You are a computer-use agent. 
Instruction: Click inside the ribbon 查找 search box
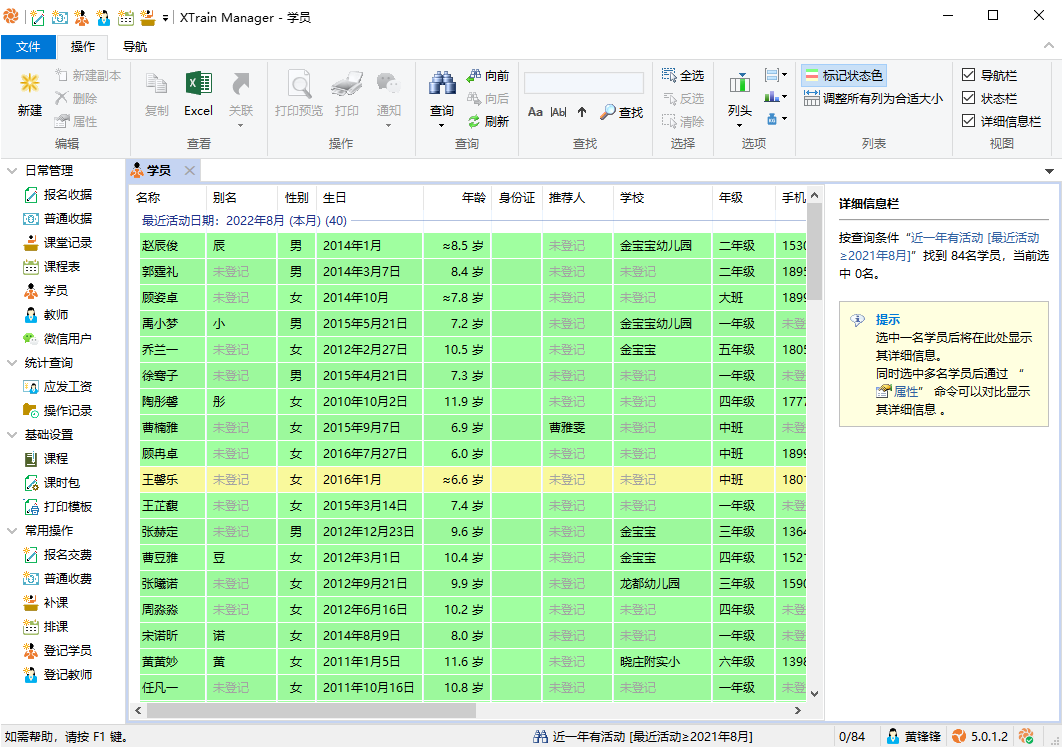[x=584, y=83]
